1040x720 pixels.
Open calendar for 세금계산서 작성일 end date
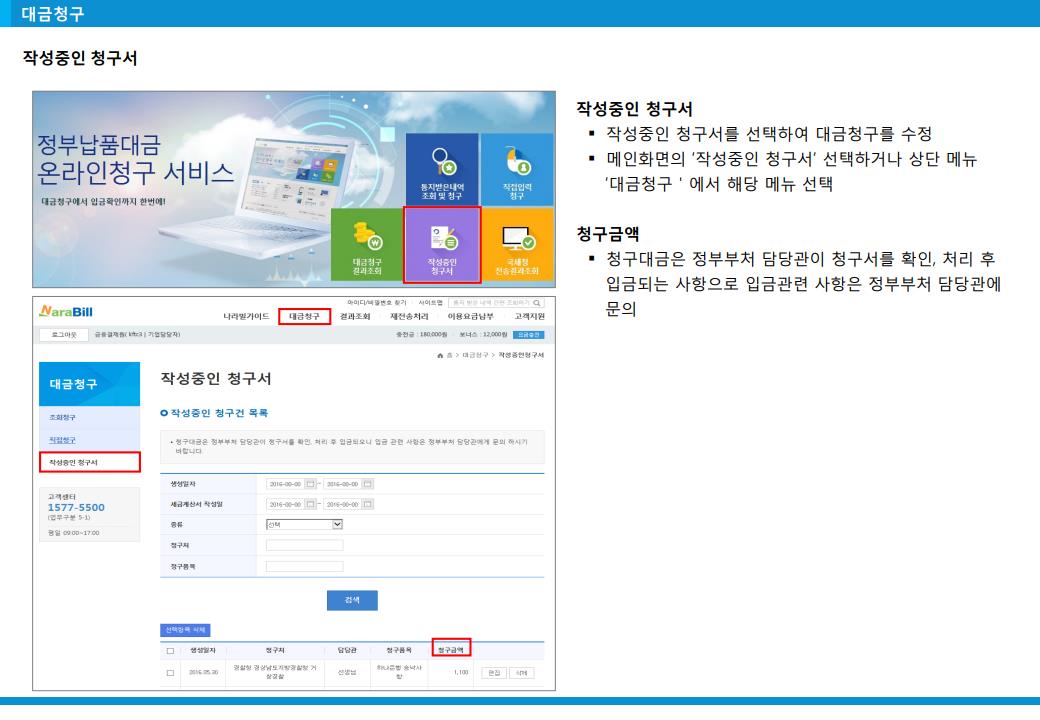click(368, 505)
